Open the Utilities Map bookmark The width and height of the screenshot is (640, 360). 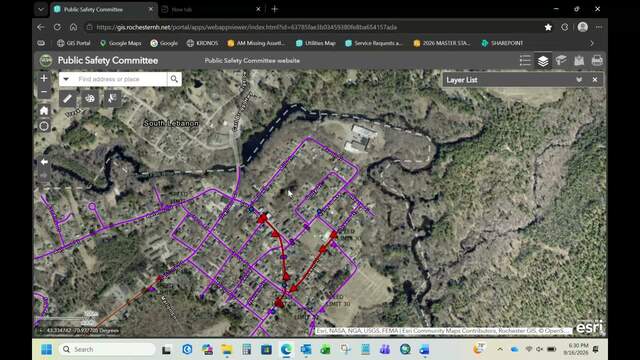tap(316, 43)
